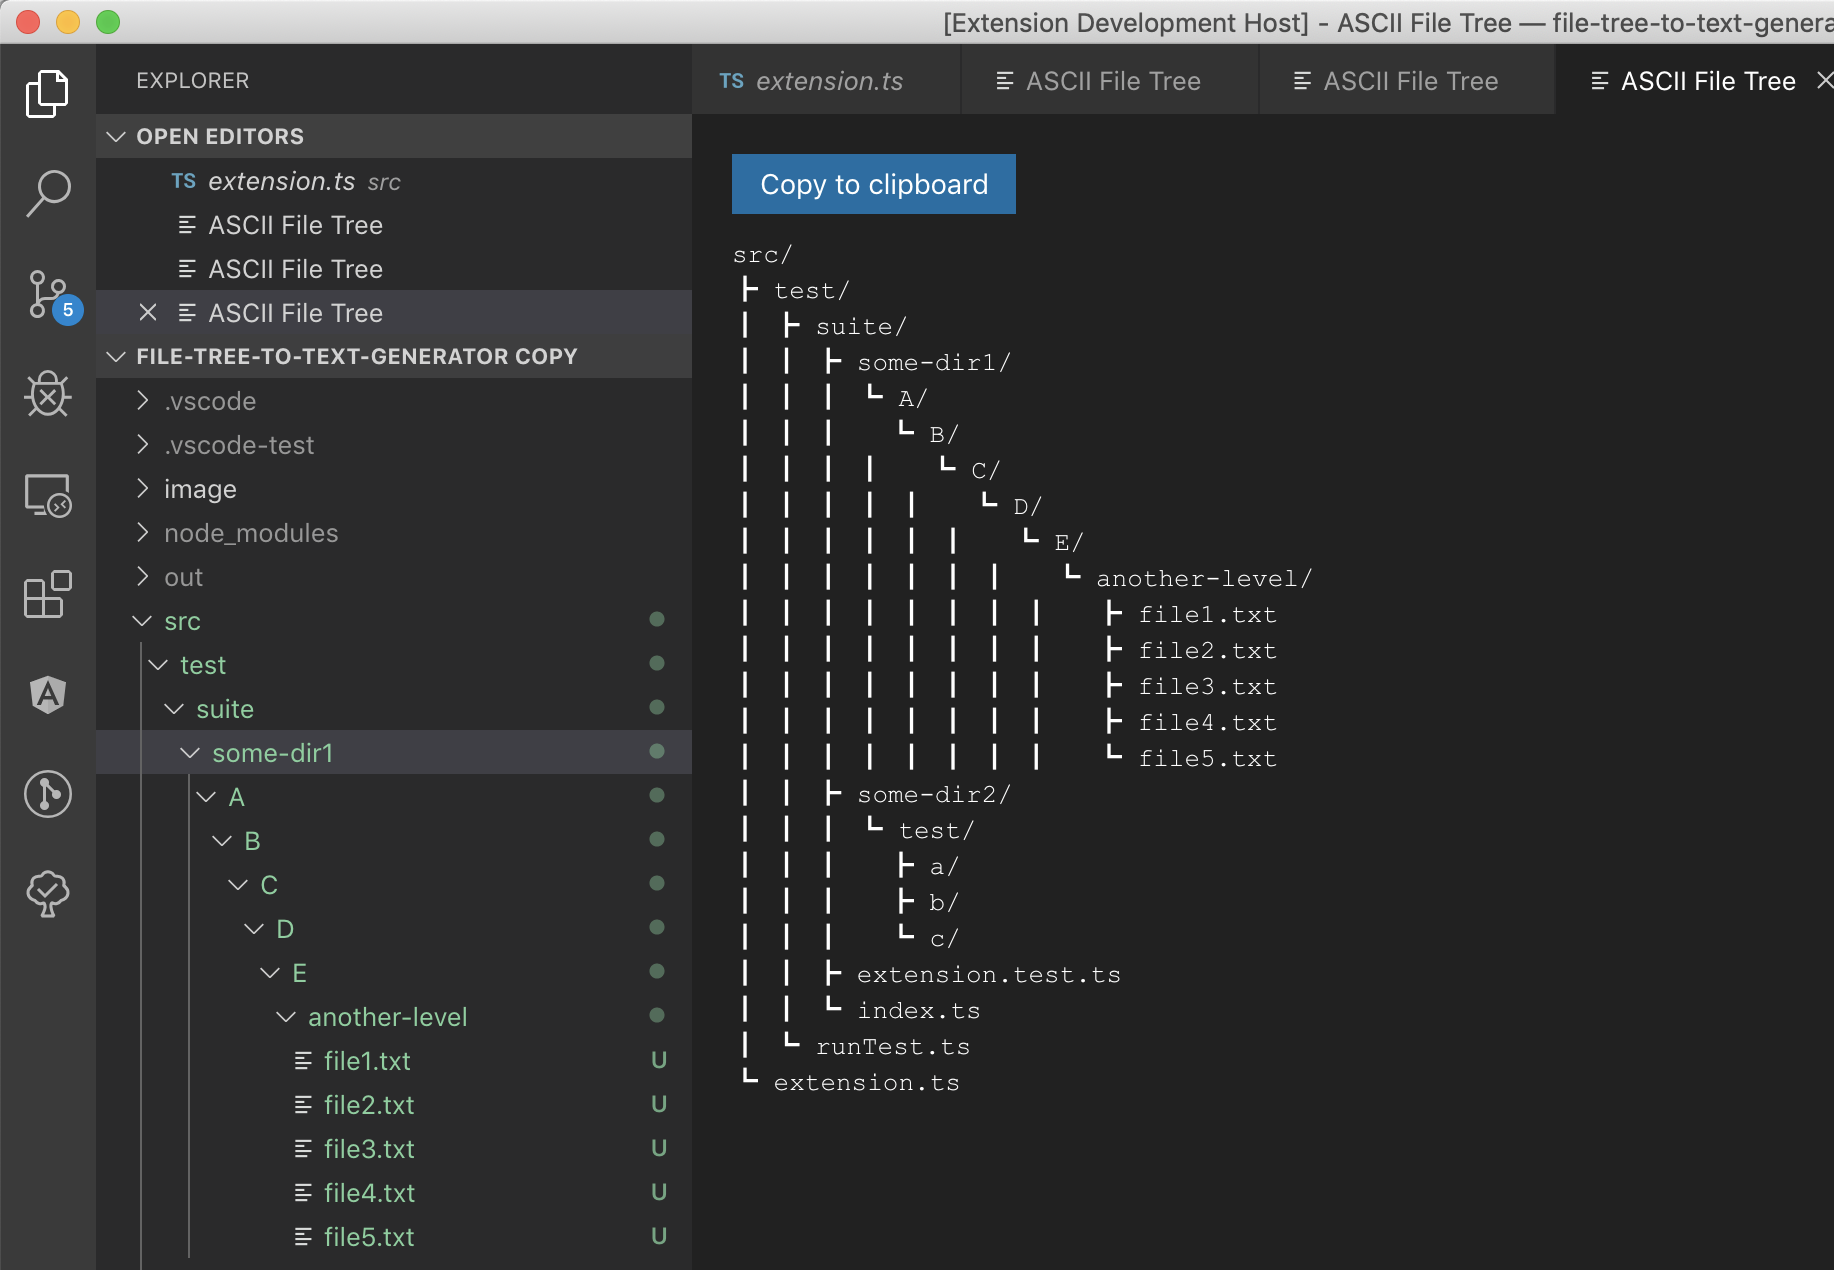Click 'another-level/' in the ASCII tree output
Screen dimensions: 1834x1270
tap(1204, 579)
